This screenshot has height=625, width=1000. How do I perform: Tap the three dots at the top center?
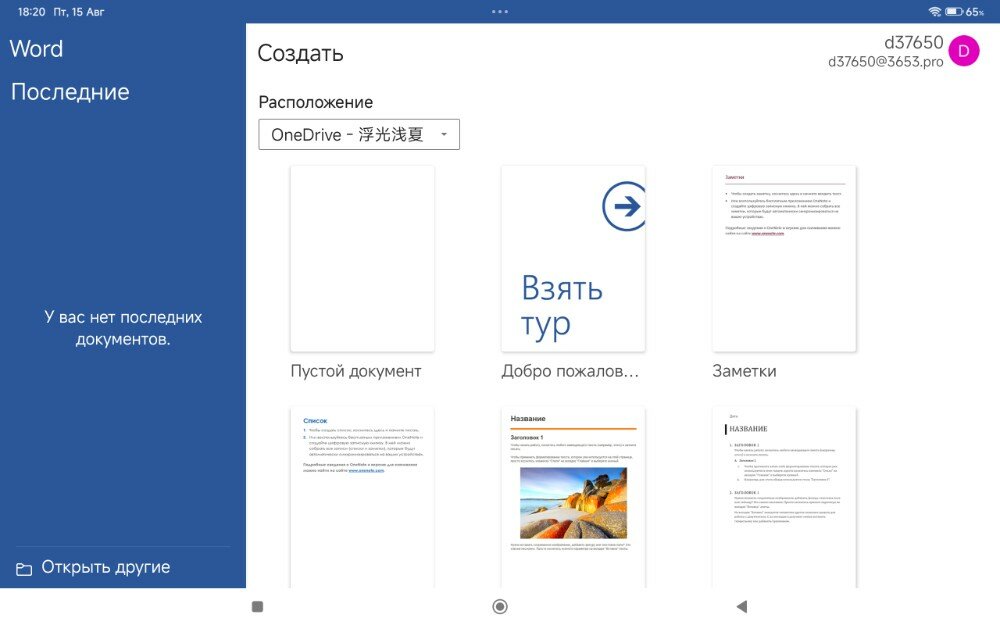point(500,11)
